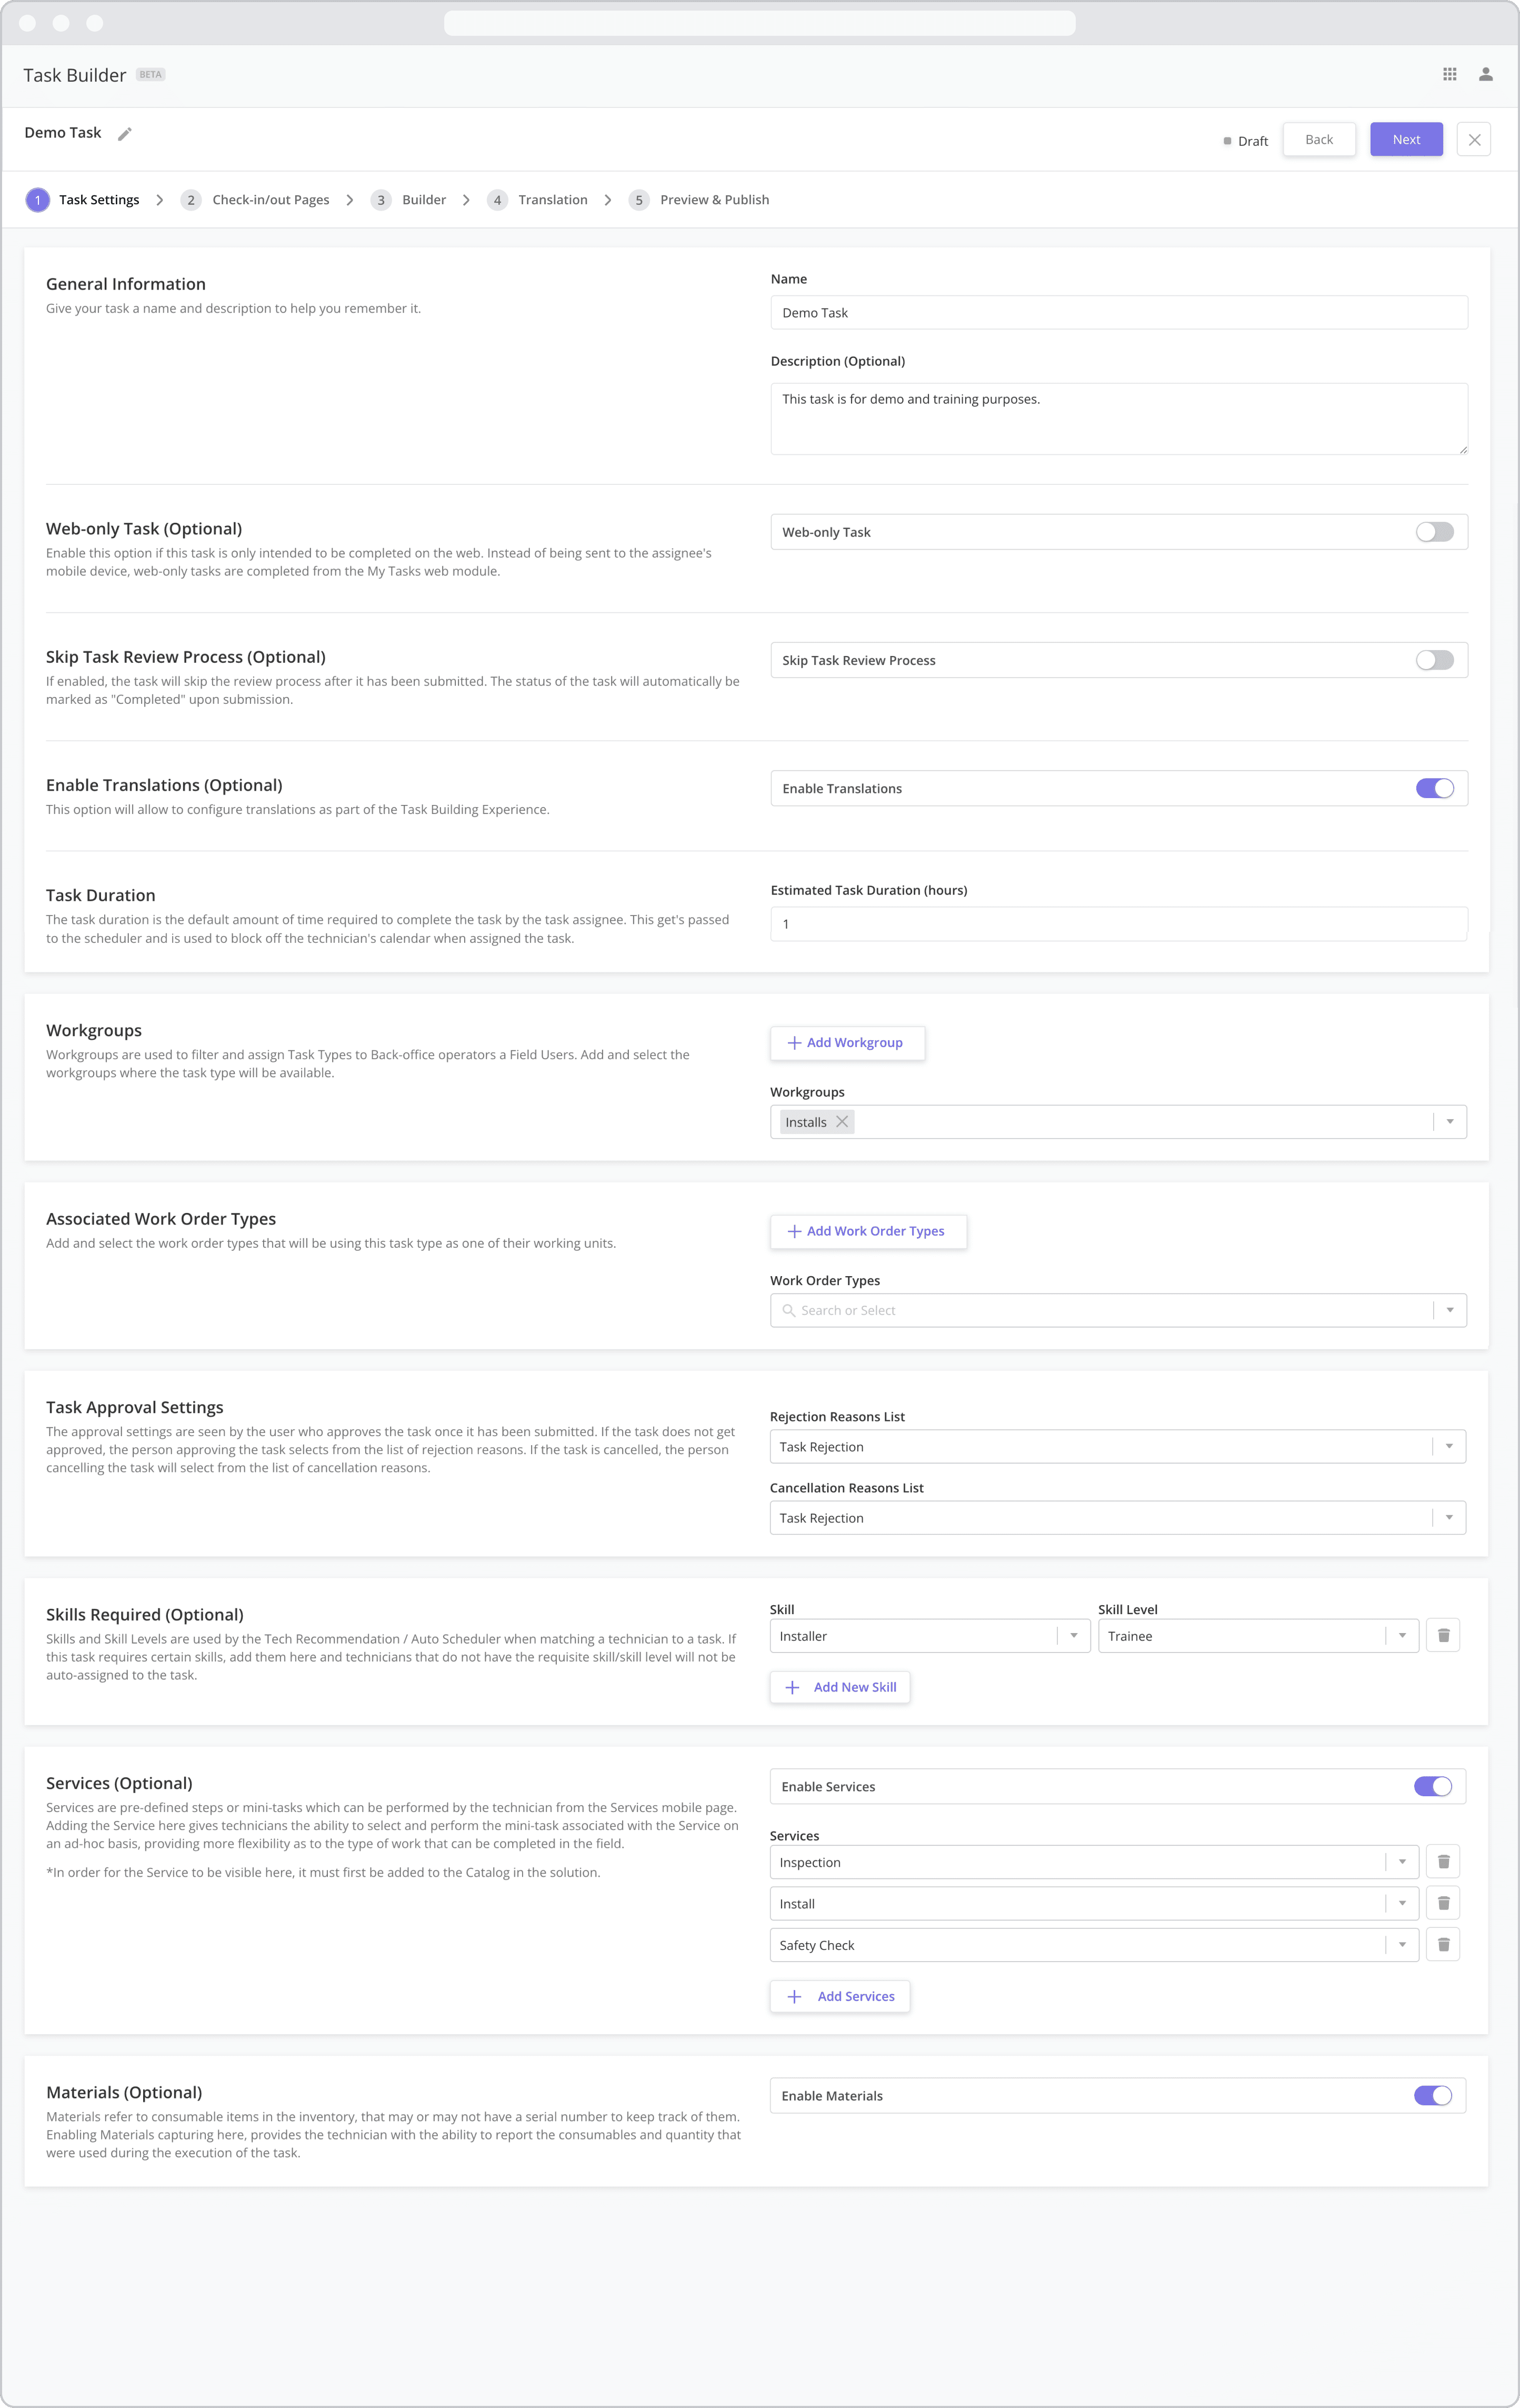The image size is (1520, 2408).
Task: Close the task builder with the X button
Action: point(1473,140)
